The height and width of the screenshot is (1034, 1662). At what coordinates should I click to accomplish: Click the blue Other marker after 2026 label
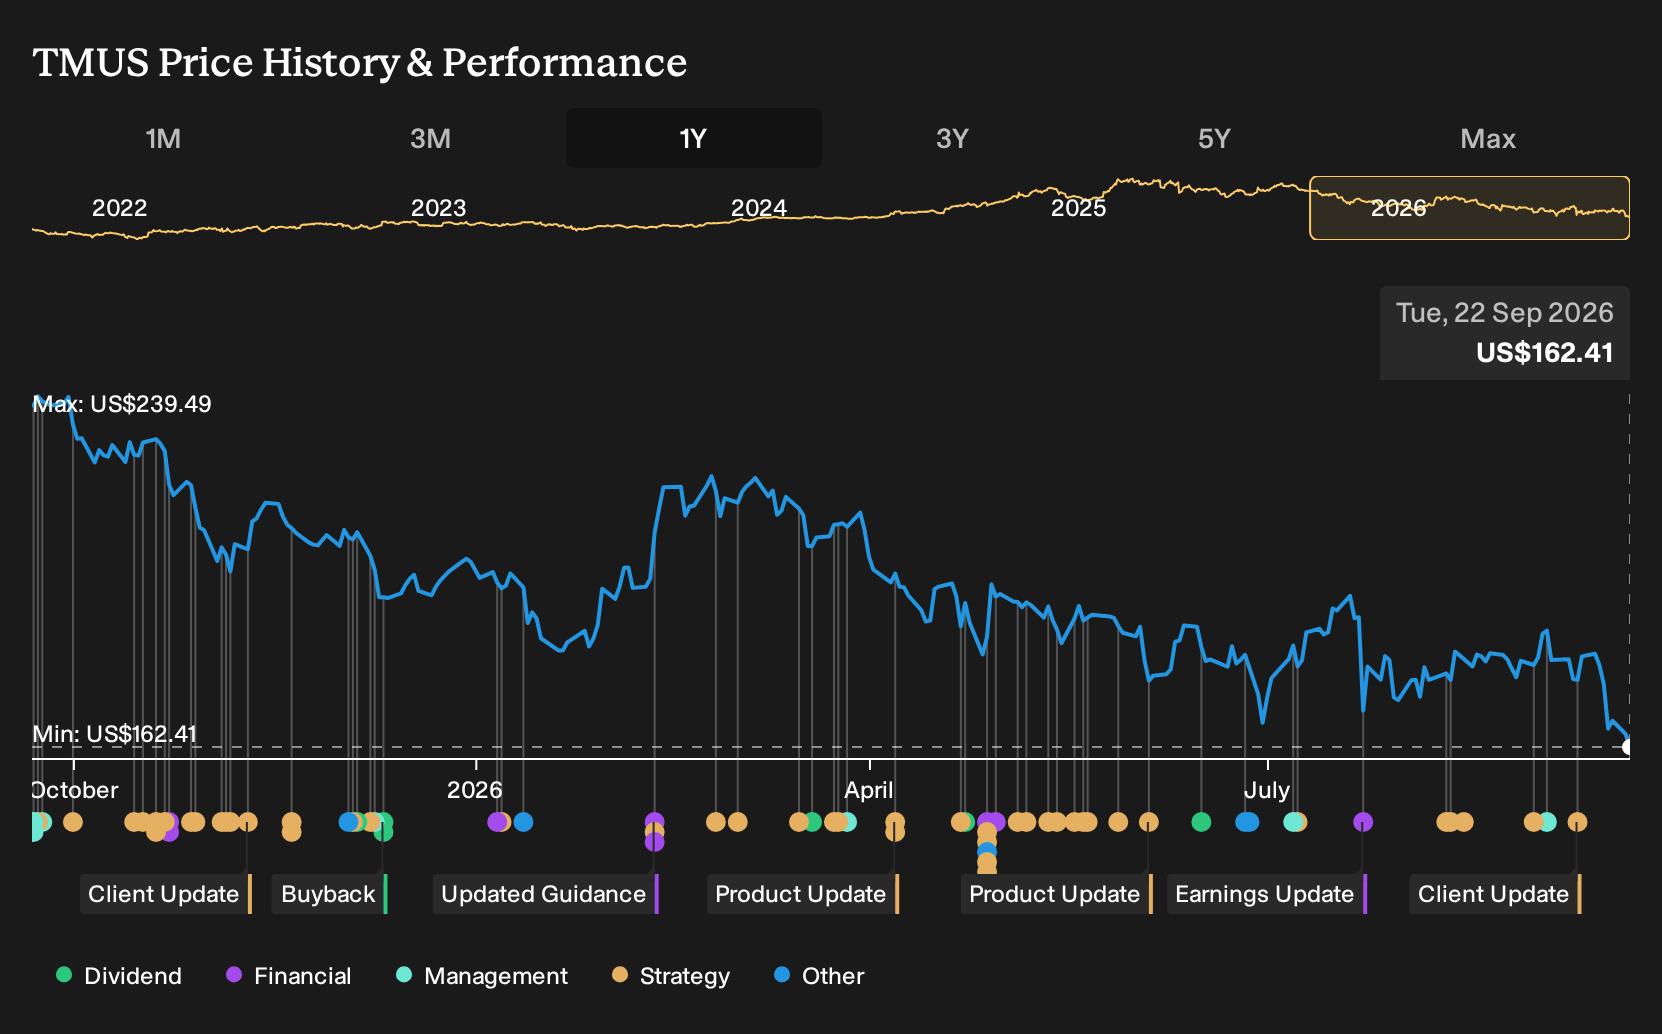click(523, 822)
